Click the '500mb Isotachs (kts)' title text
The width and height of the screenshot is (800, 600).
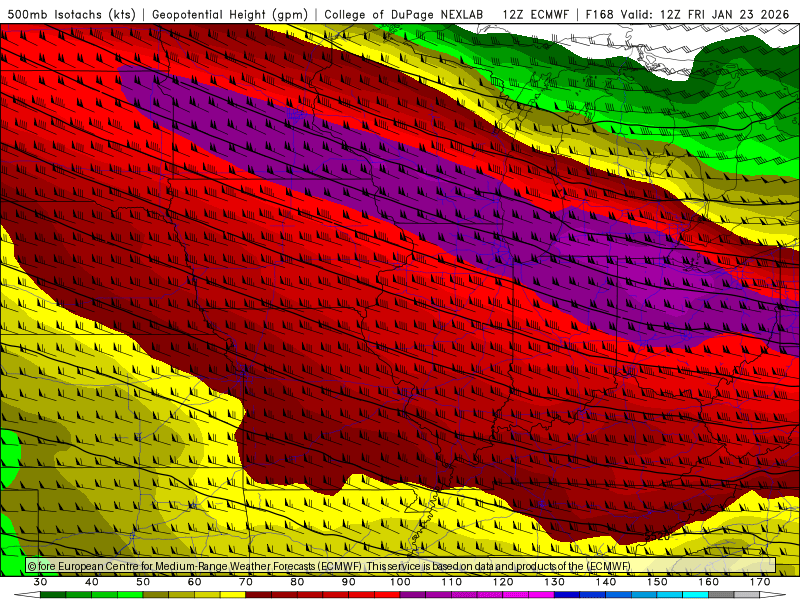[x=71, y=14]
